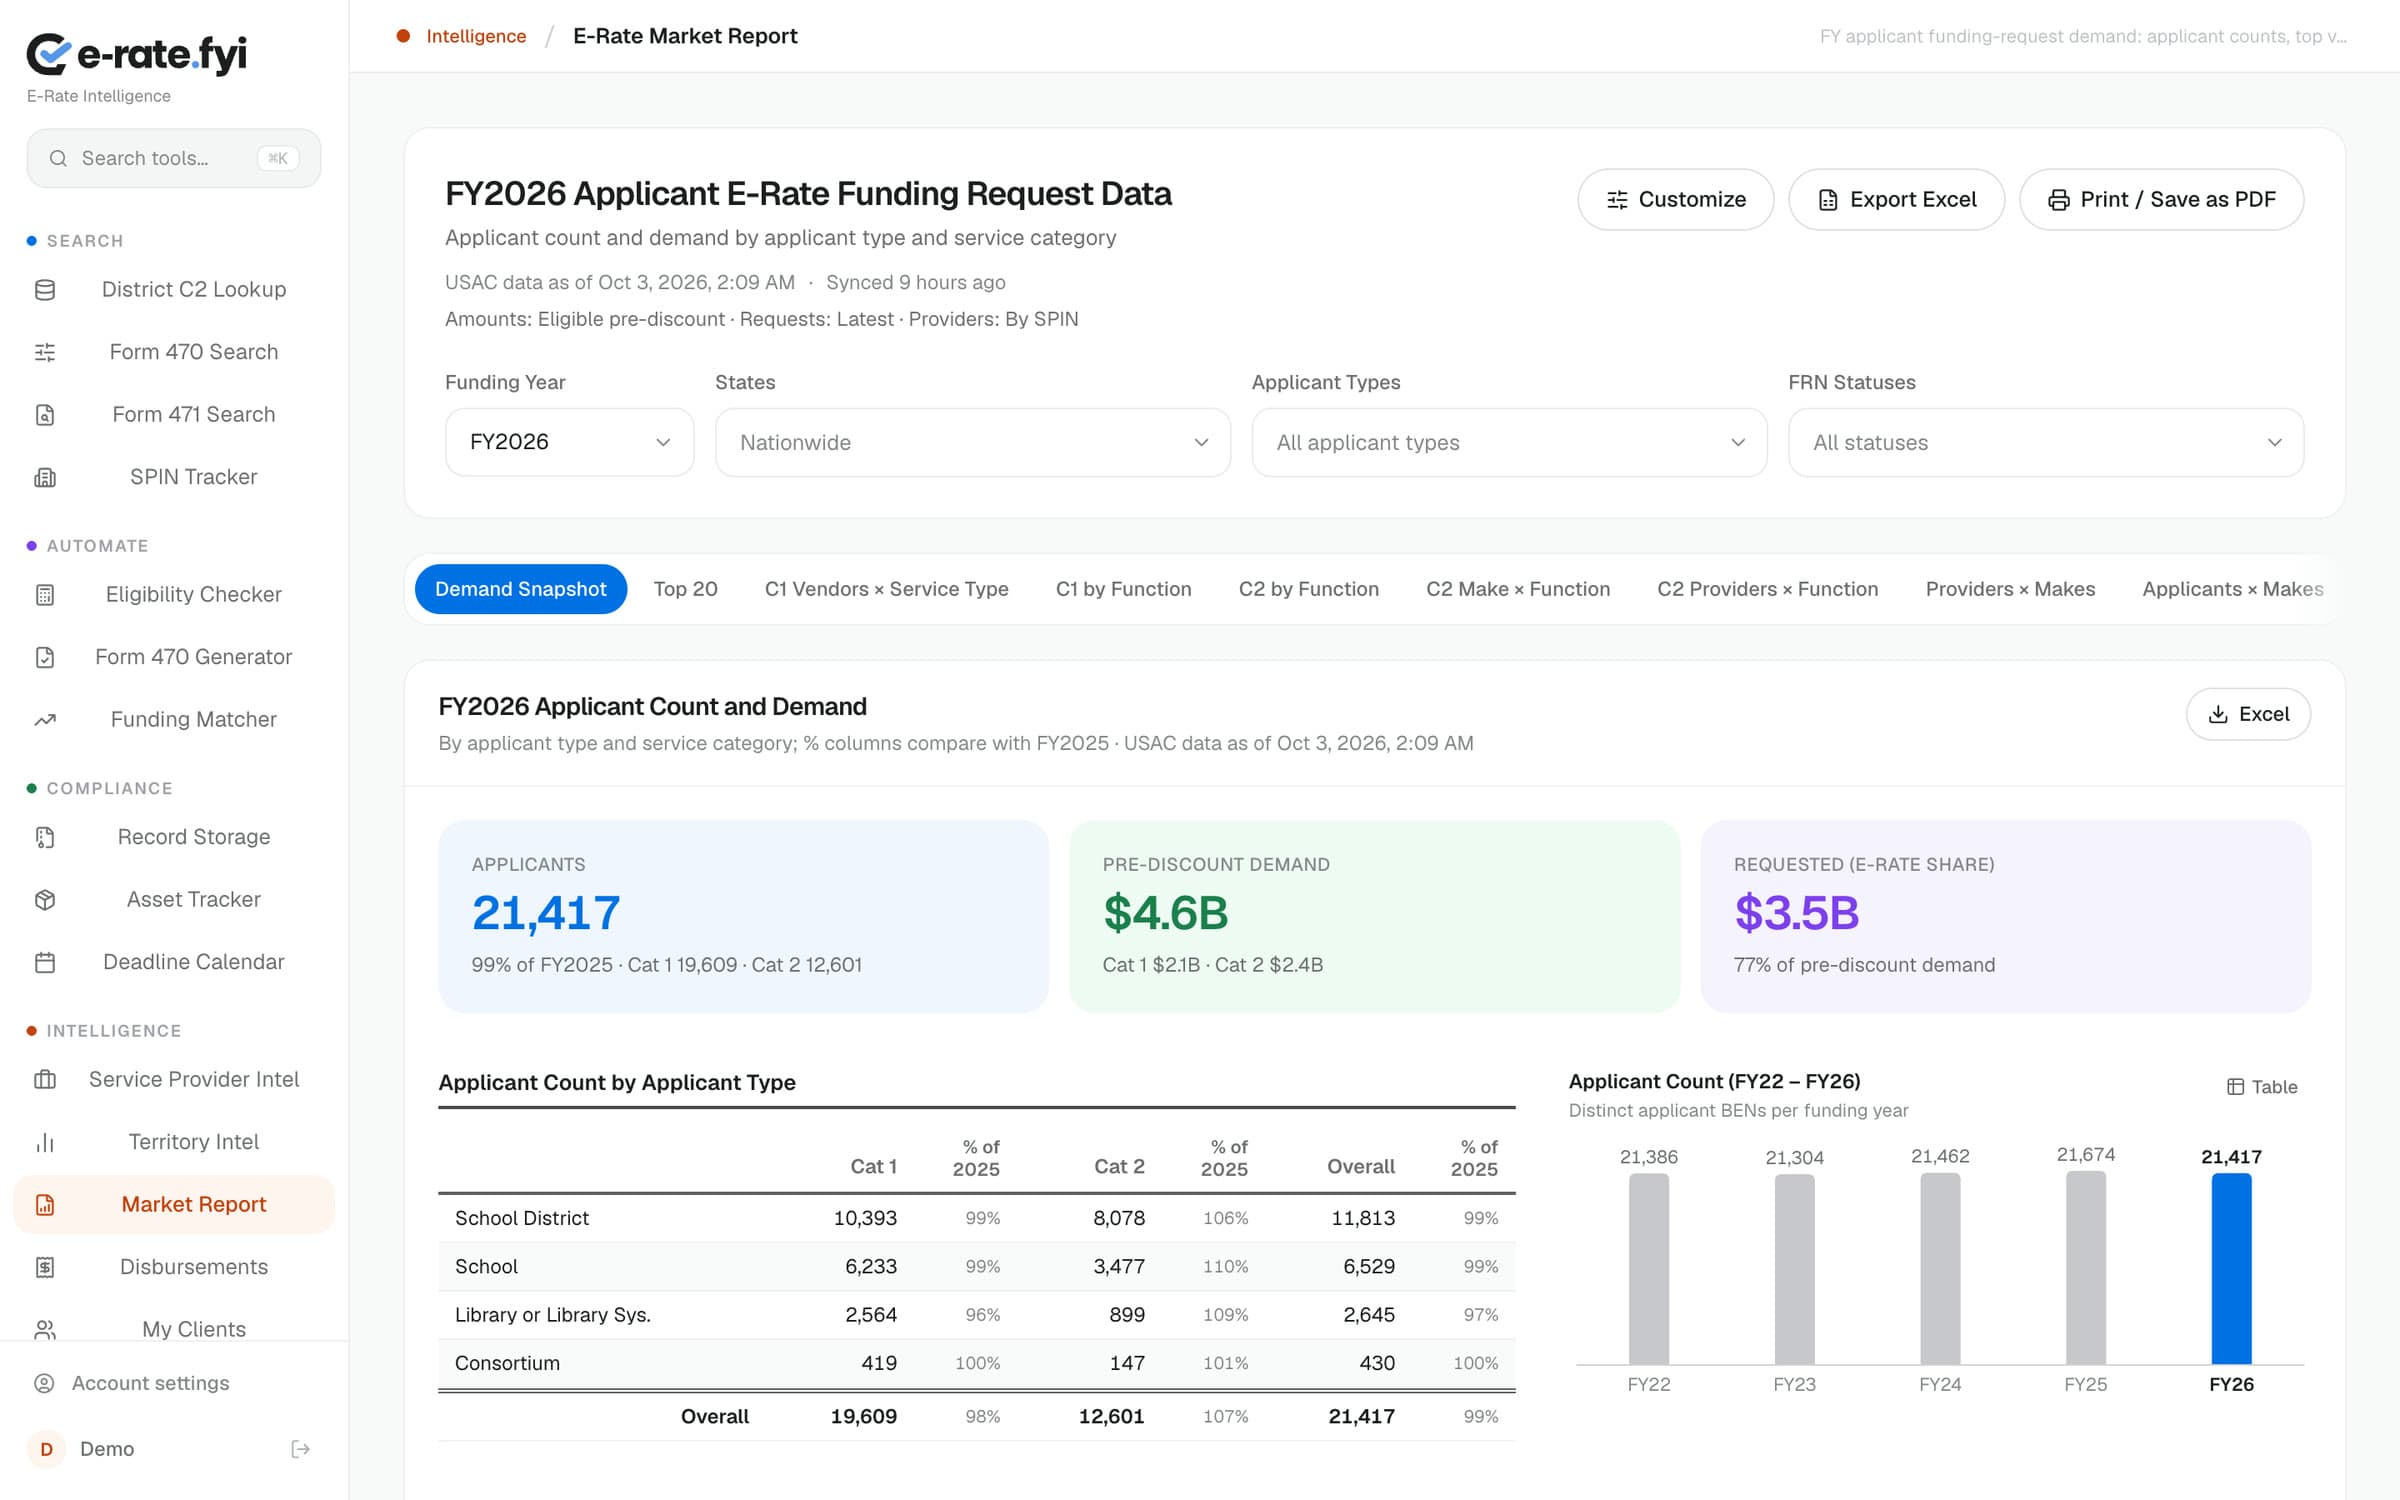The width and height of the screenshot is (2400, 1500).
Task: Click the FY26 blue bar in chart
Action: click(x=2231, y=1269)
